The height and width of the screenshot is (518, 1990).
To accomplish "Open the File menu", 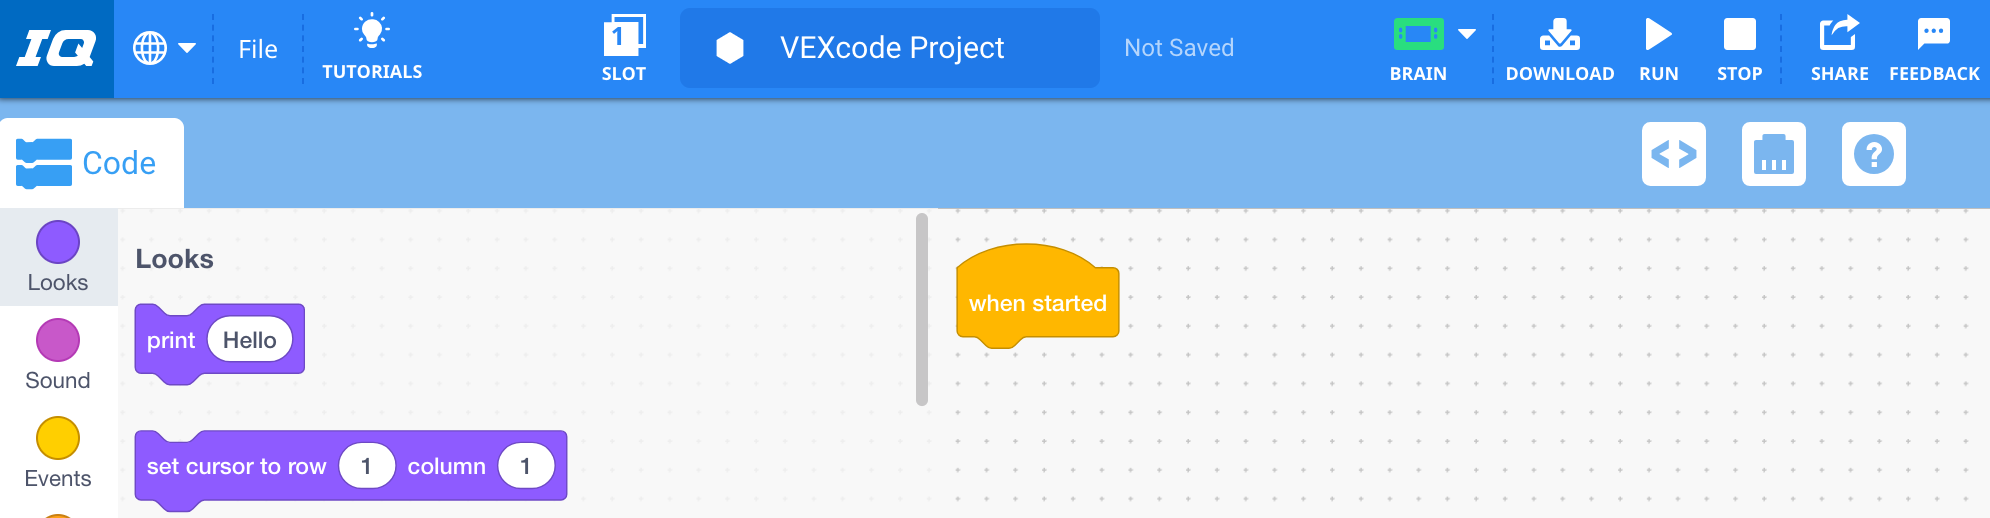I will pyautogui.click(x=258, y=49).
